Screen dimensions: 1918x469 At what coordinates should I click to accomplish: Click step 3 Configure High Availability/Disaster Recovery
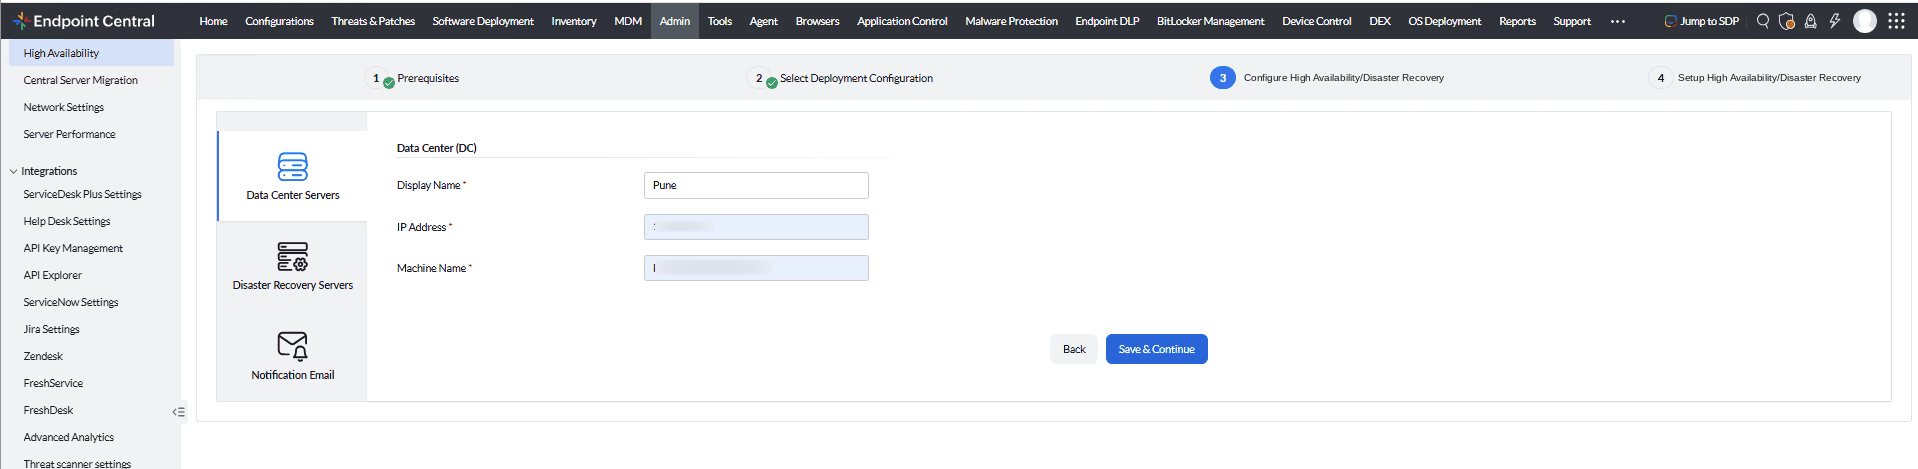(1327, 78)
